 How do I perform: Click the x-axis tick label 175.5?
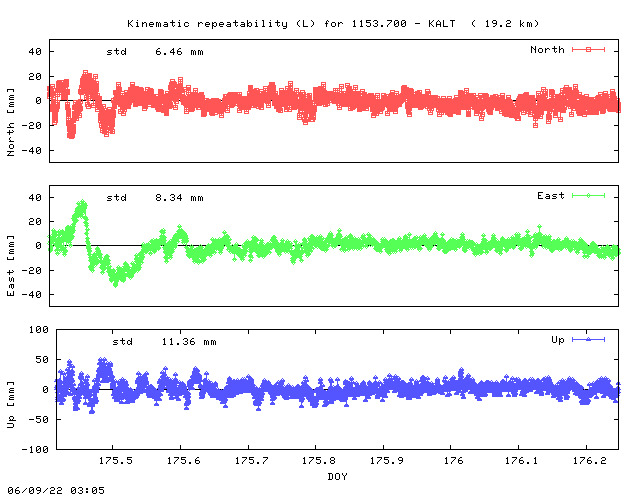[116, 460]
